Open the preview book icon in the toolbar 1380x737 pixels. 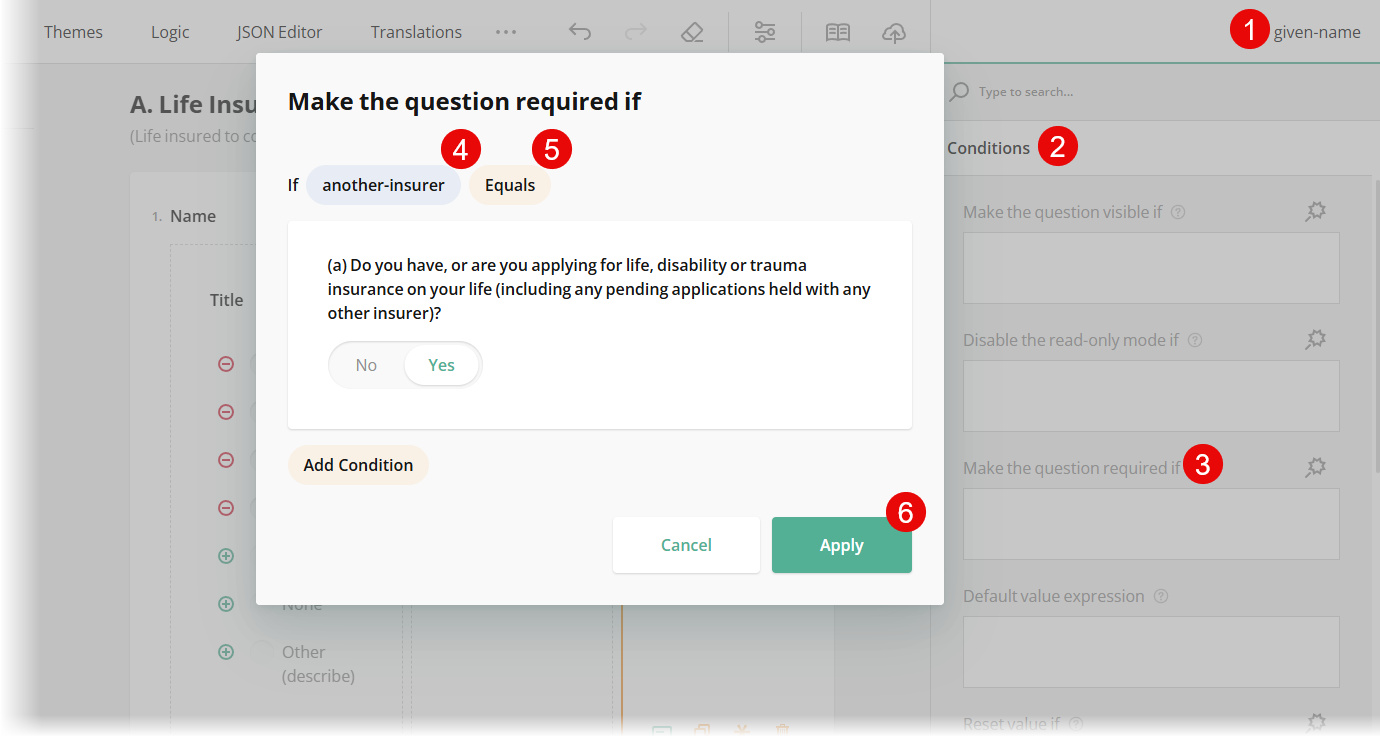[837, 32]
